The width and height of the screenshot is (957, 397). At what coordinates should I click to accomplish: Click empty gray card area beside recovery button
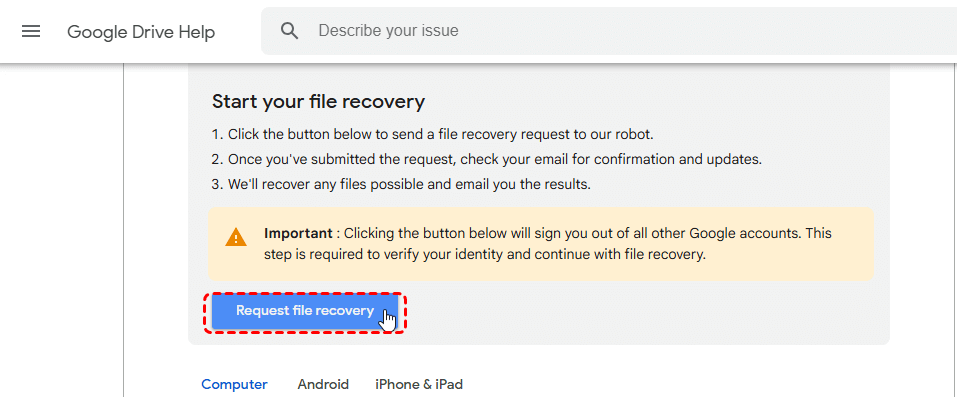coord(641,313)
